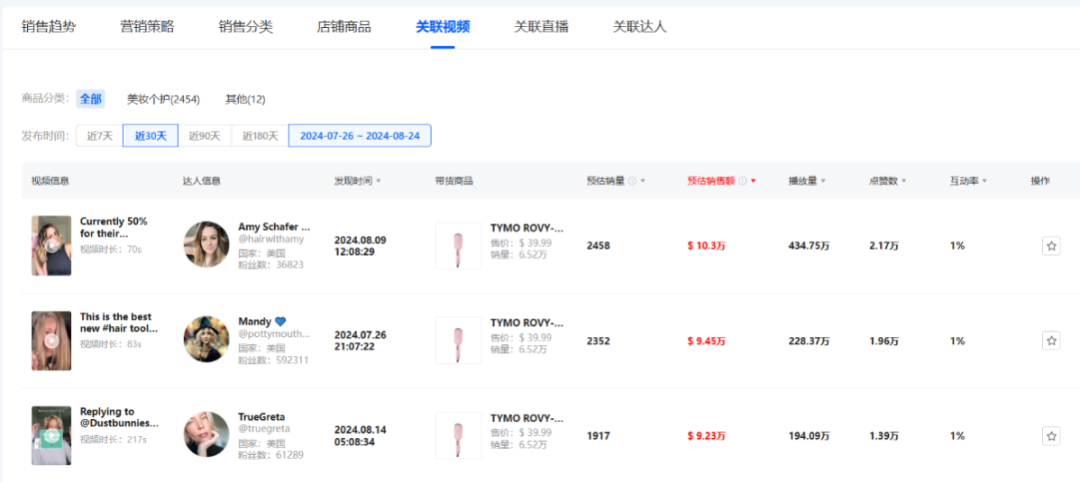The height and width of the screenshot is (483, 1080).
Task: Open TYMO ROVY product image in first row
Action: point(458,246)
